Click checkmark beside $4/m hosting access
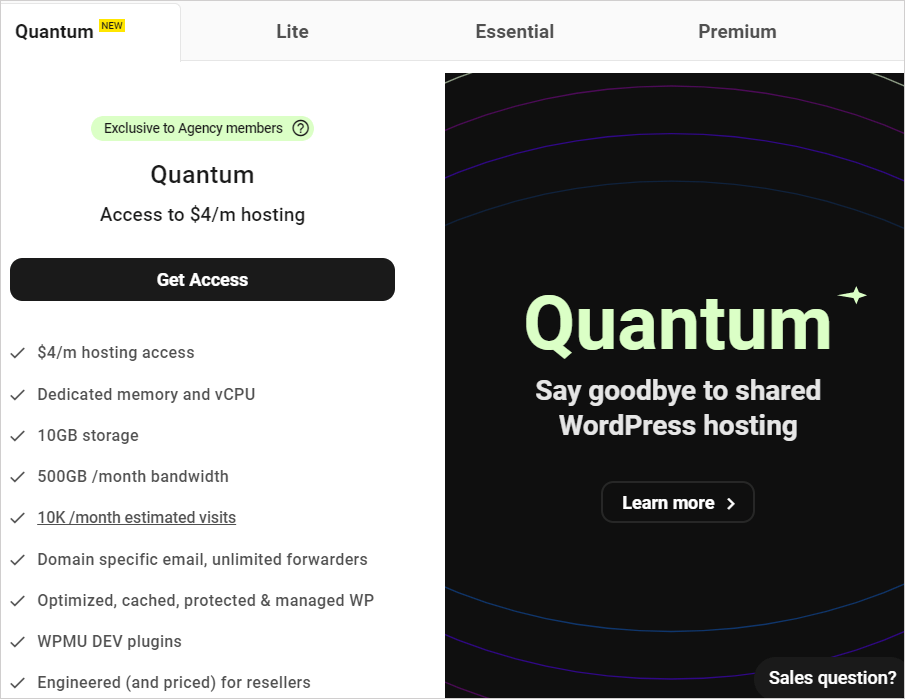The width and height of the screenshot is (905, 699). pos(17,353)
